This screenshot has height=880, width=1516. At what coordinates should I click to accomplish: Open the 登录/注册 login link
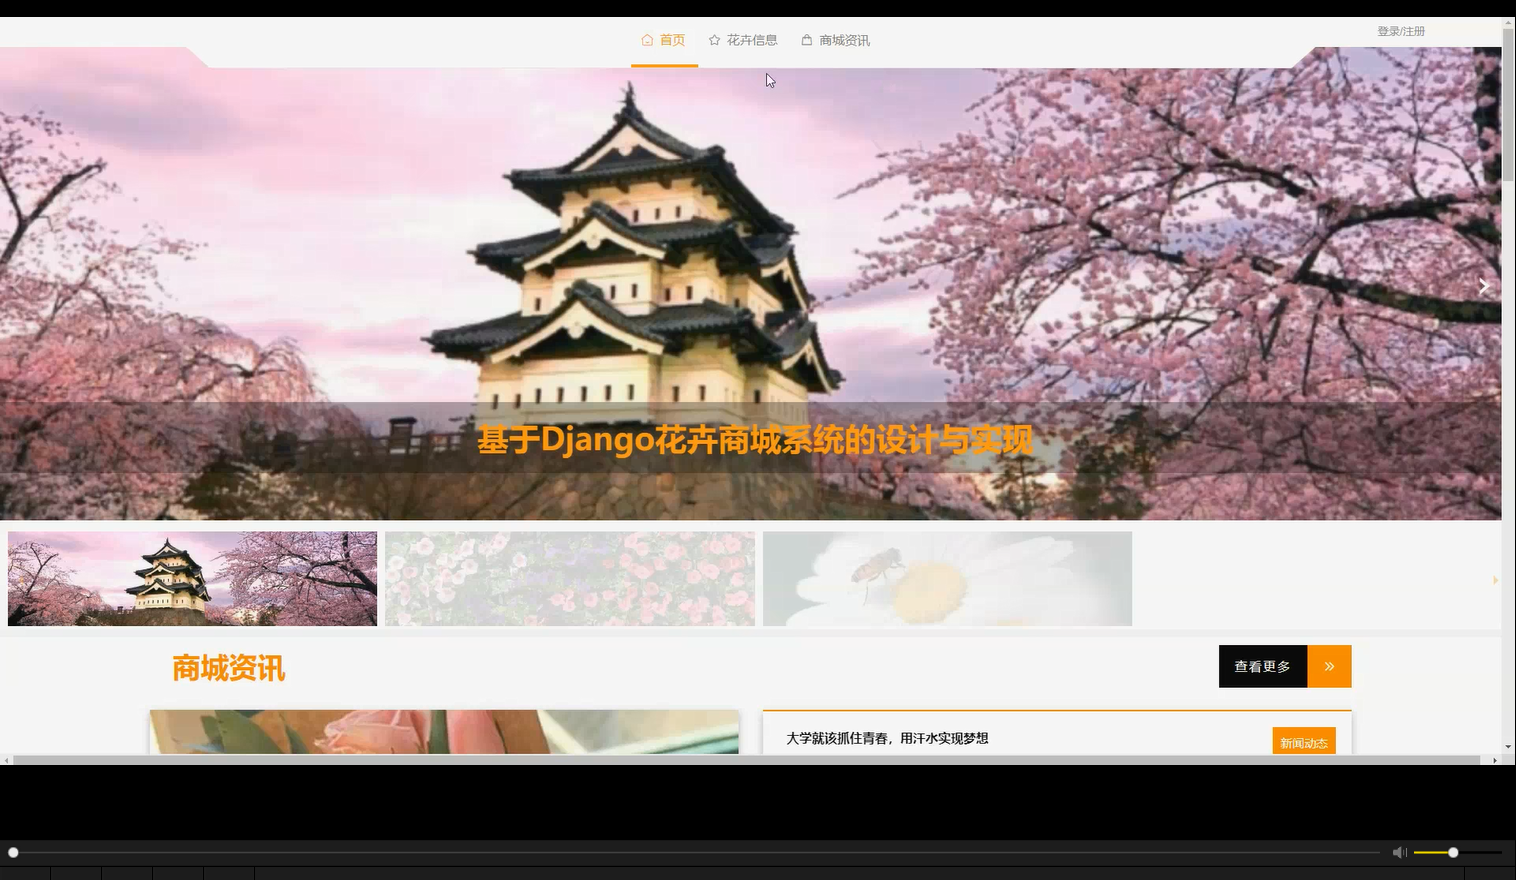[x=1401, y=31]
